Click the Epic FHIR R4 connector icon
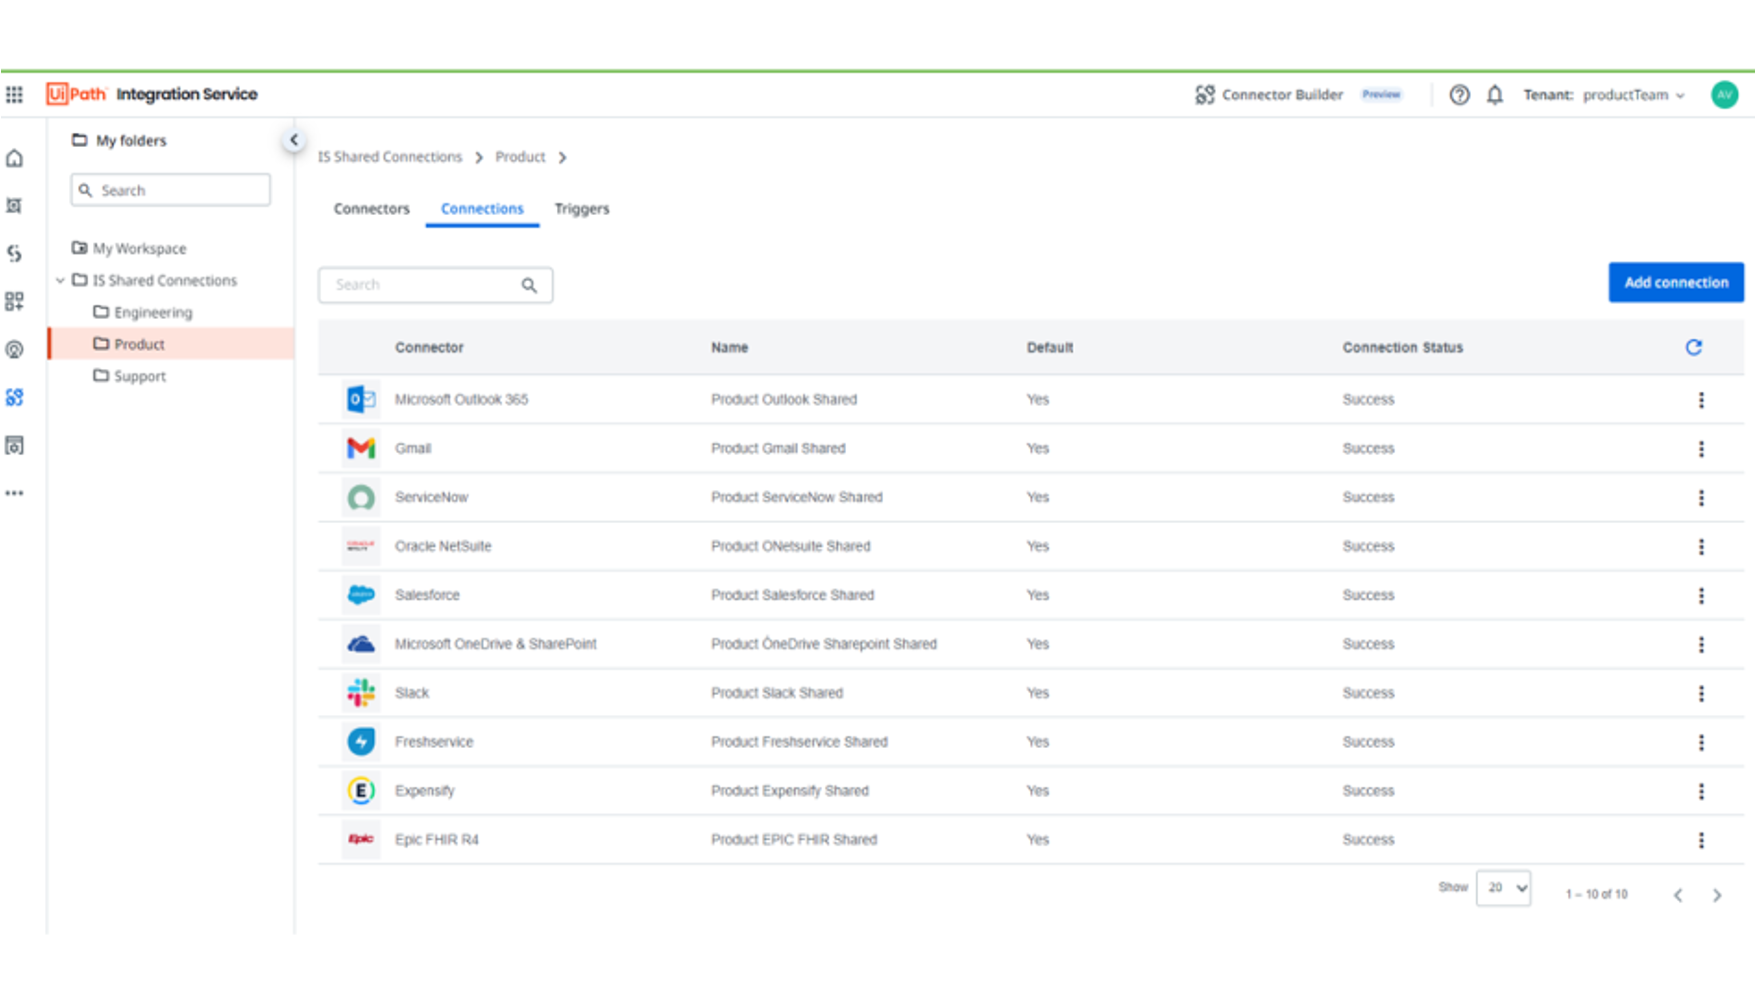This screenshot has width=1755, height=981. (361, 839)
